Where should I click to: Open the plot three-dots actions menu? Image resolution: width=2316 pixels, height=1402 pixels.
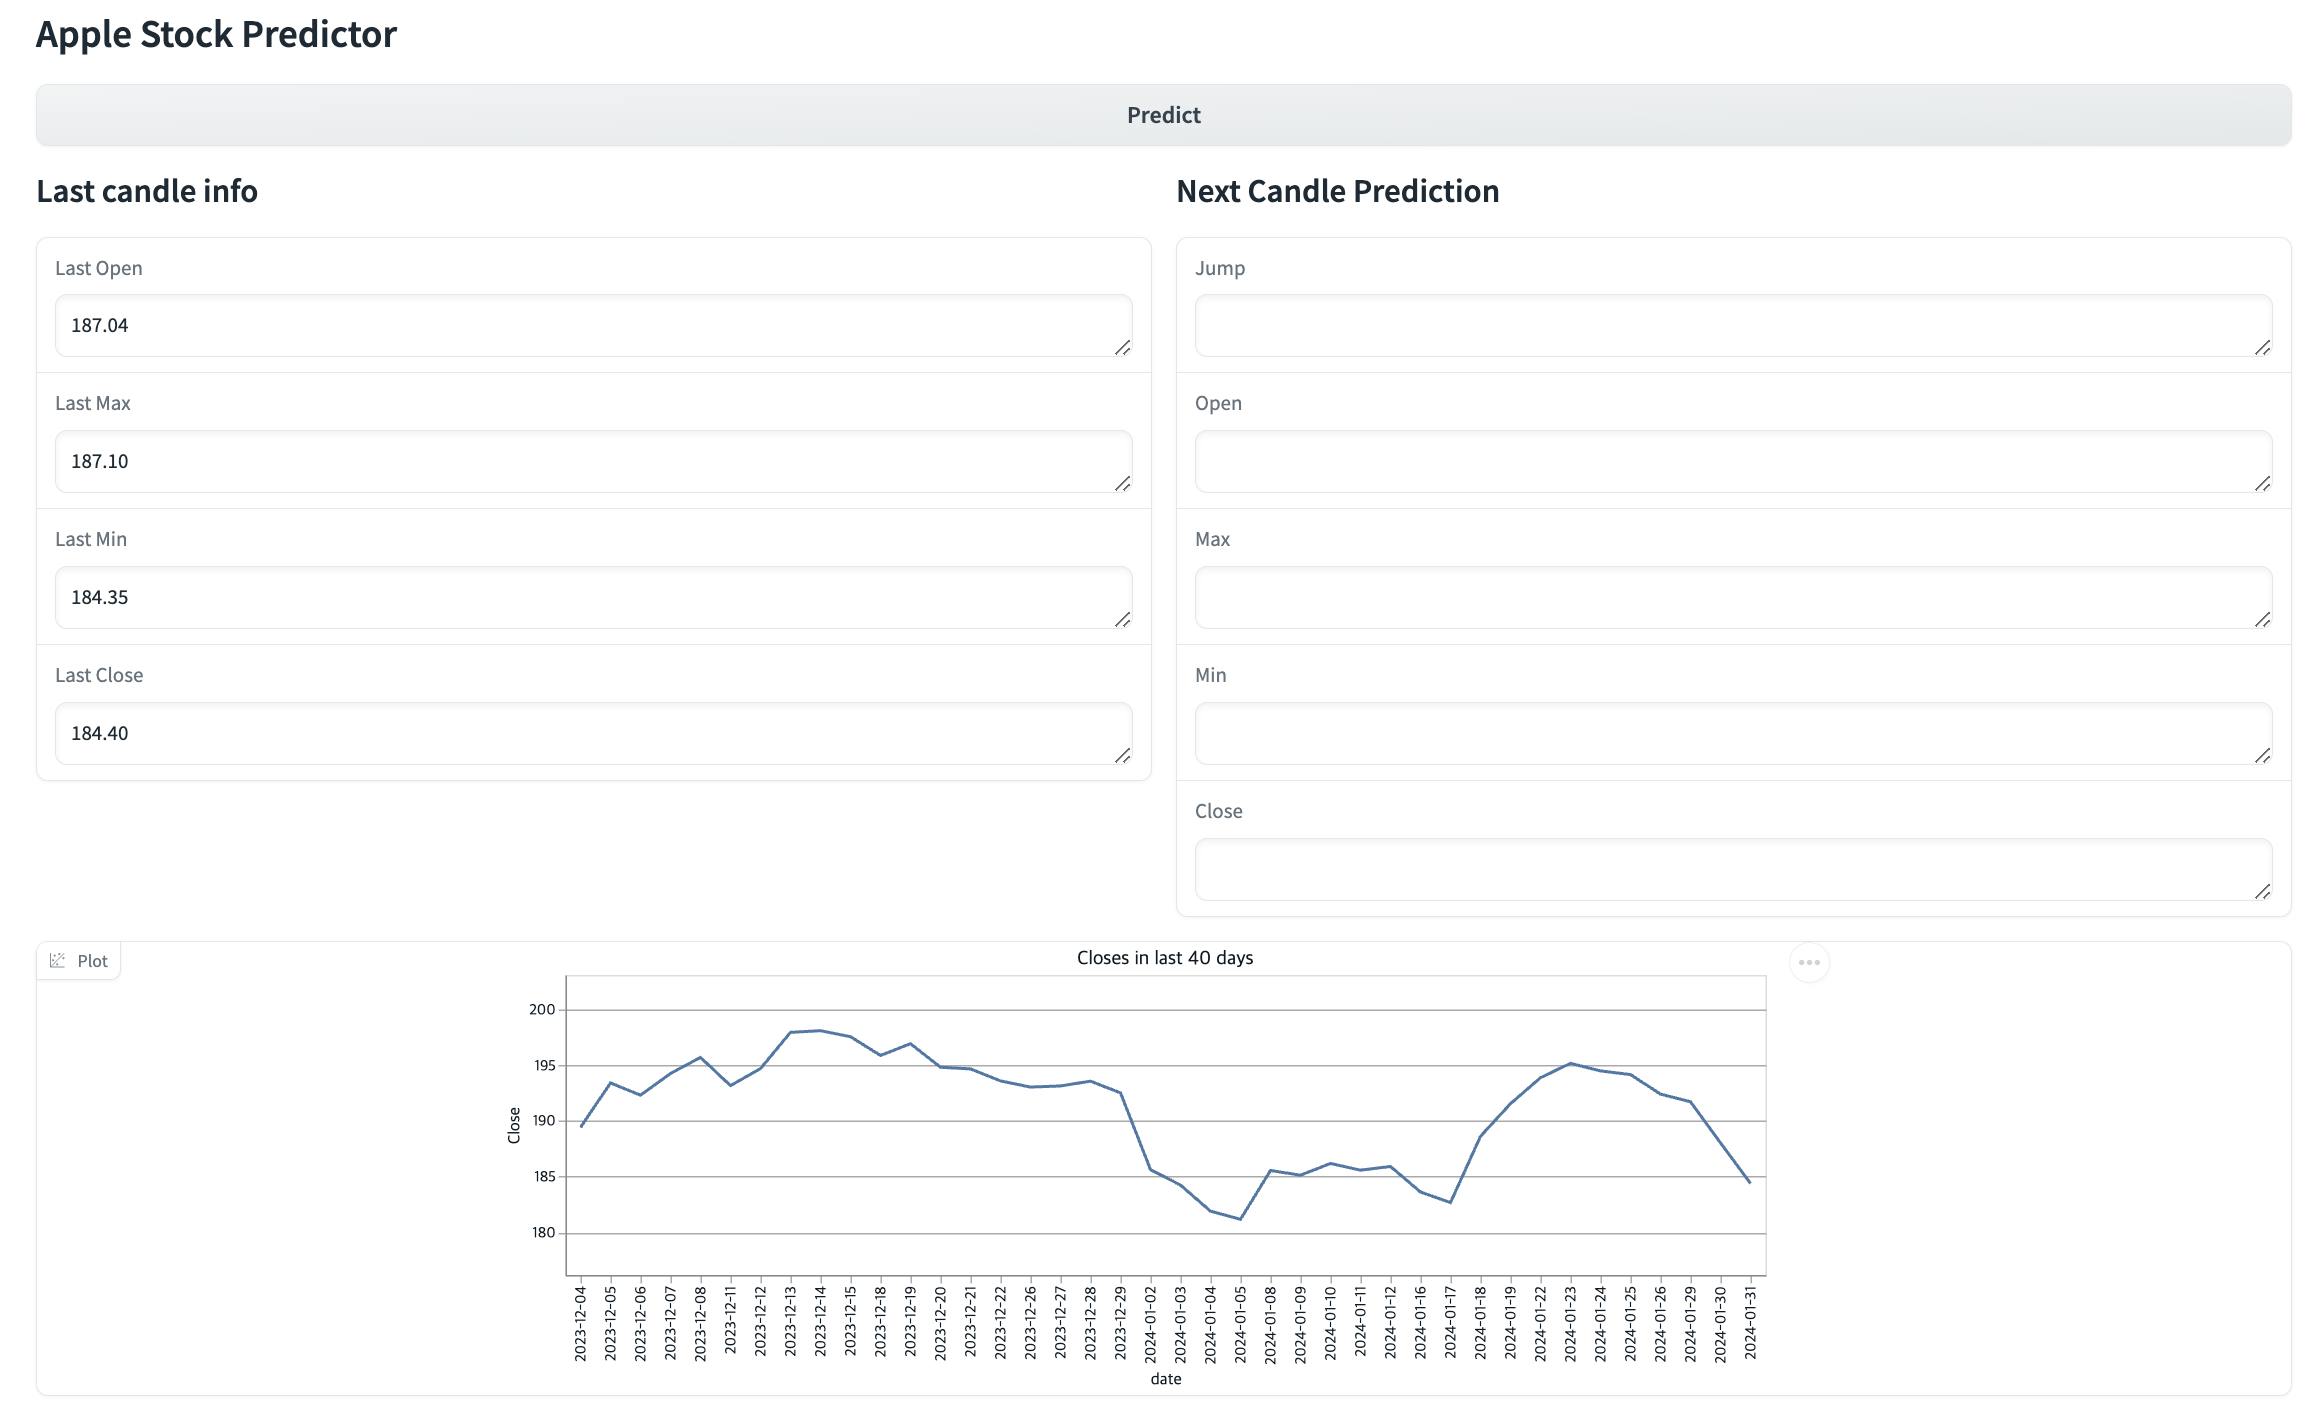pos(1808,963)
